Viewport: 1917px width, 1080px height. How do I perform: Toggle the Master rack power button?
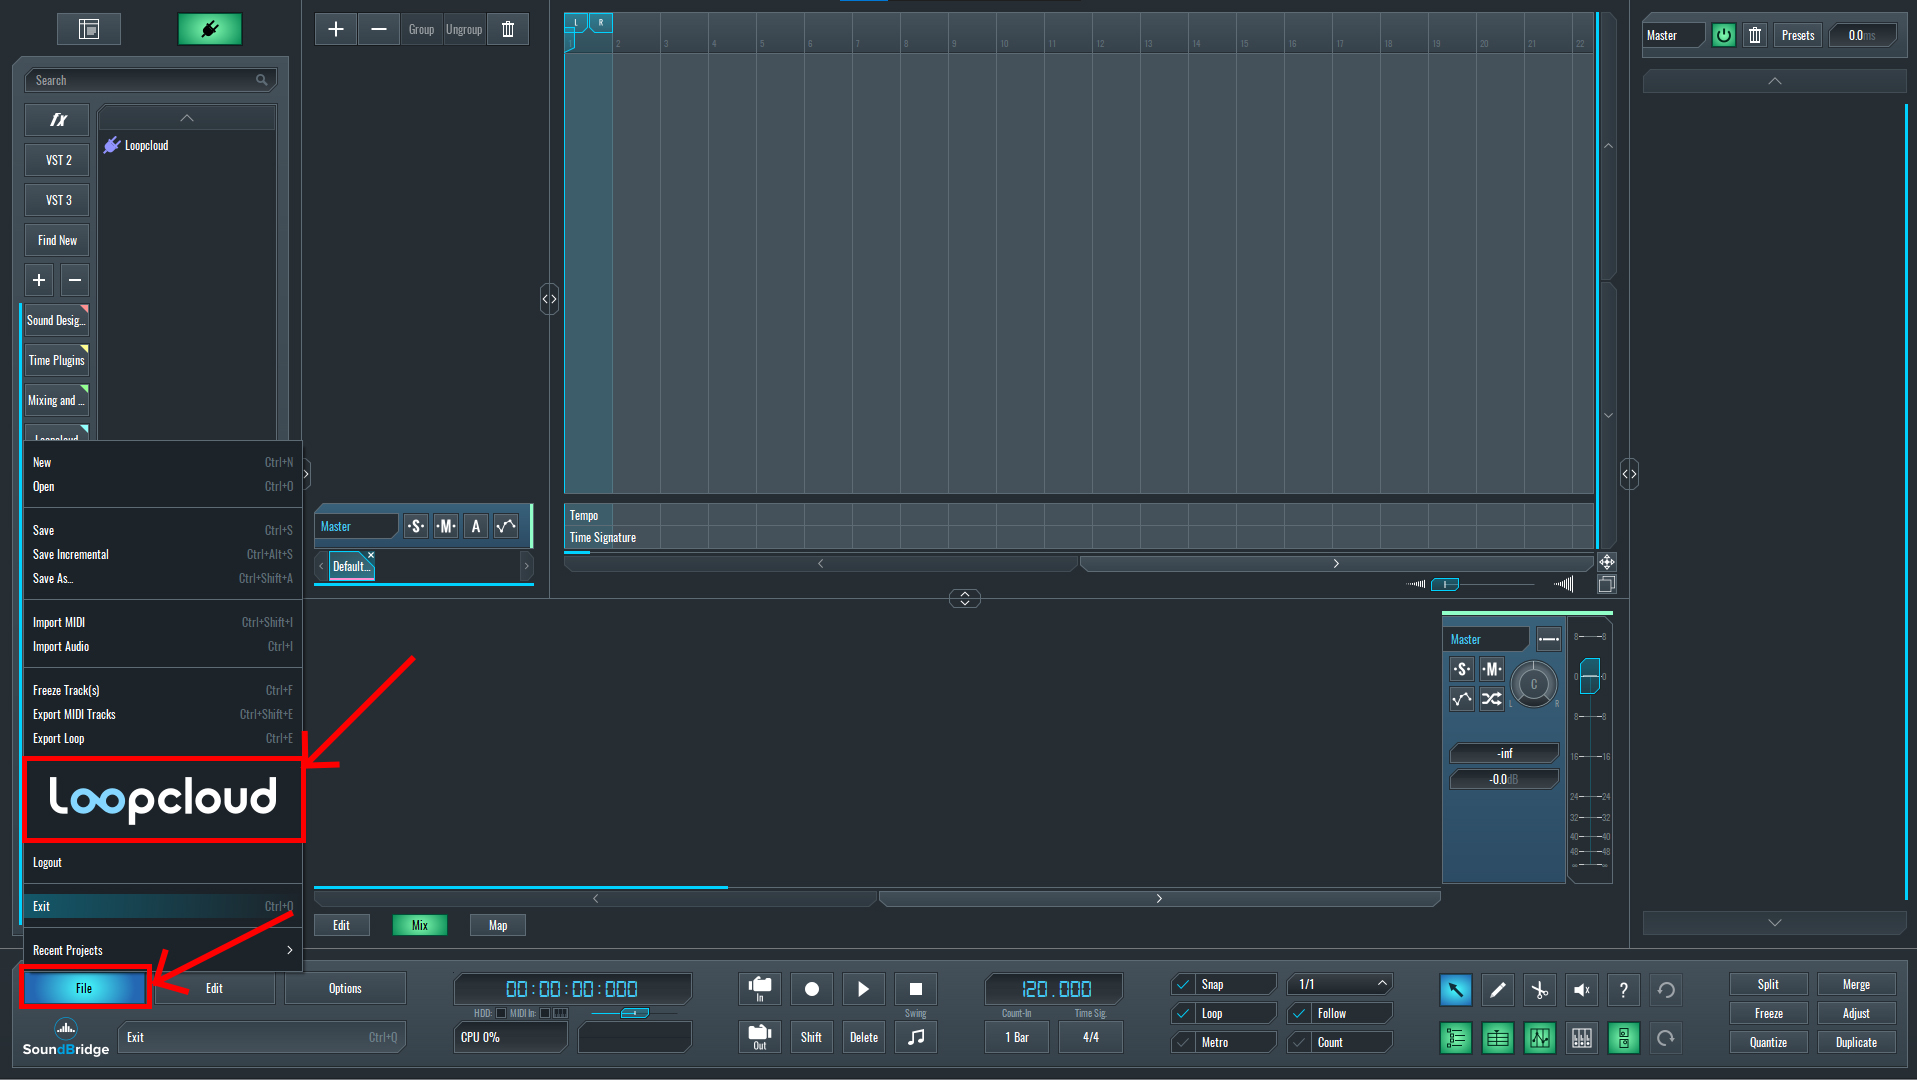(1724, 35)
